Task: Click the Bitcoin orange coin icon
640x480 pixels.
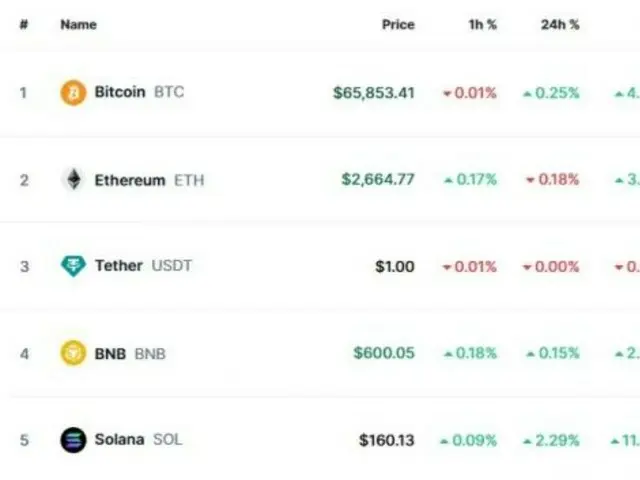Action: point(73,93)
